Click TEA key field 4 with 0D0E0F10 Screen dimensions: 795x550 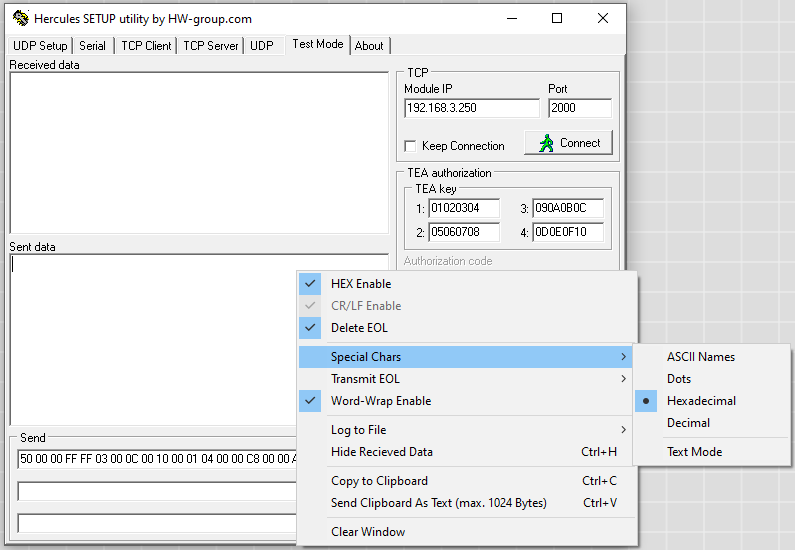568,232
